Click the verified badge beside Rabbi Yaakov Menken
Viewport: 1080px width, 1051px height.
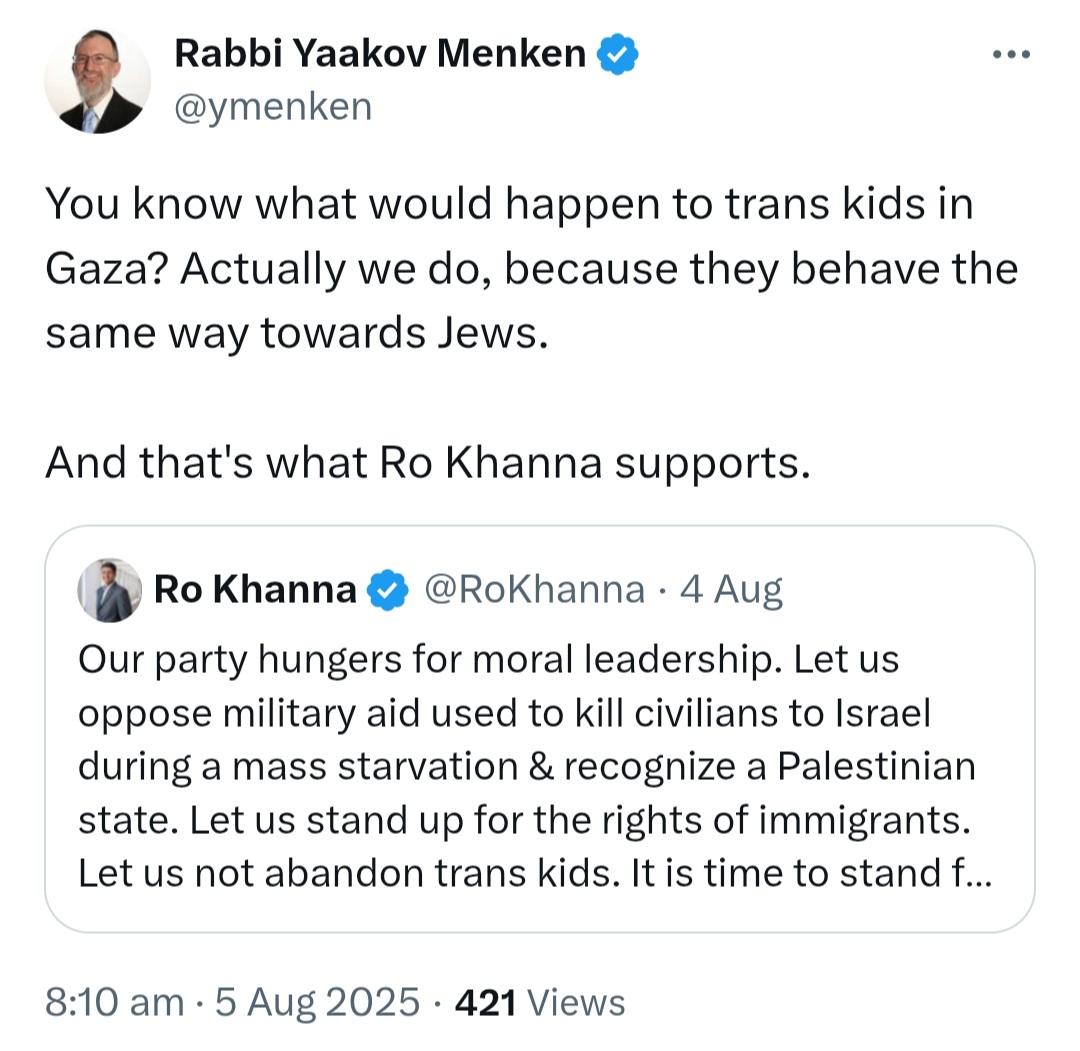pos(618,54)
